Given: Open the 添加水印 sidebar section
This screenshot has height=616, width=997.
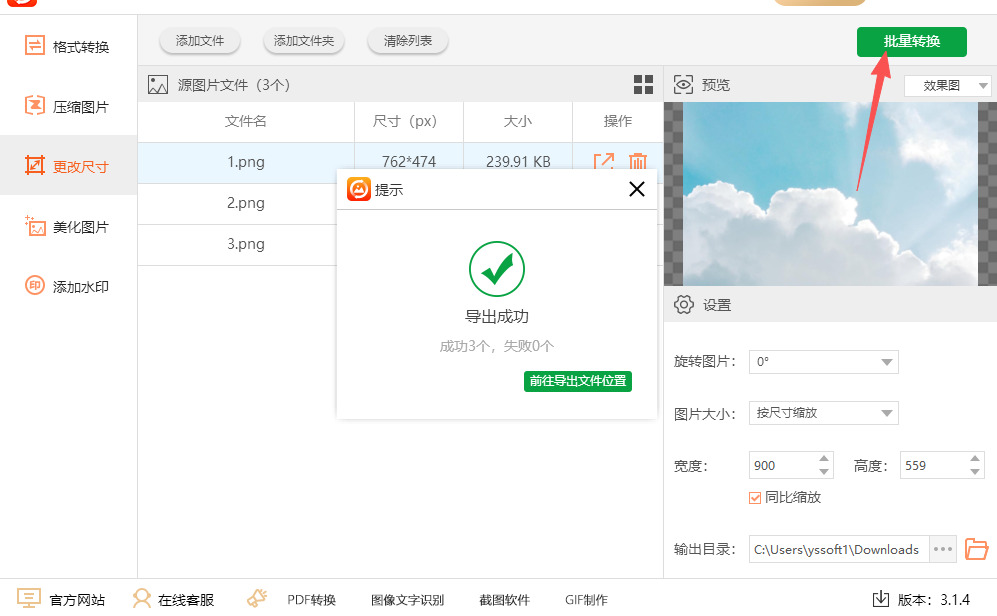Looking at the screenshot, I should tap(68, 287).
